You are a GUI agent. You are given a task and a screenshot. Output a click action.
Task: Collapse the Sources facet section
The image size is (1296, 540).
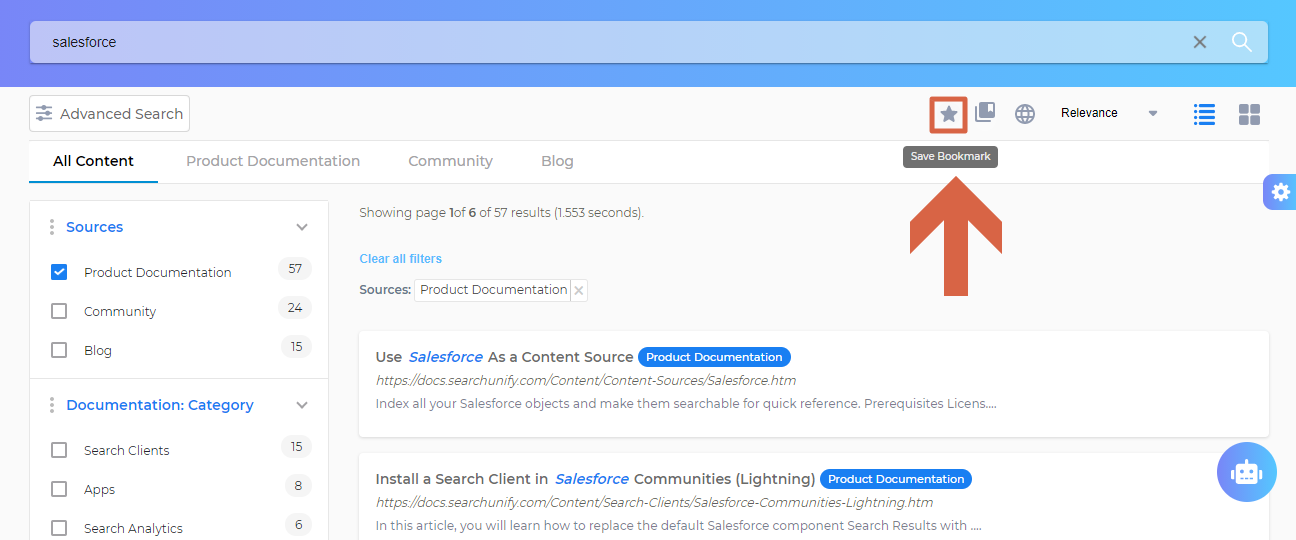[302, 227]
